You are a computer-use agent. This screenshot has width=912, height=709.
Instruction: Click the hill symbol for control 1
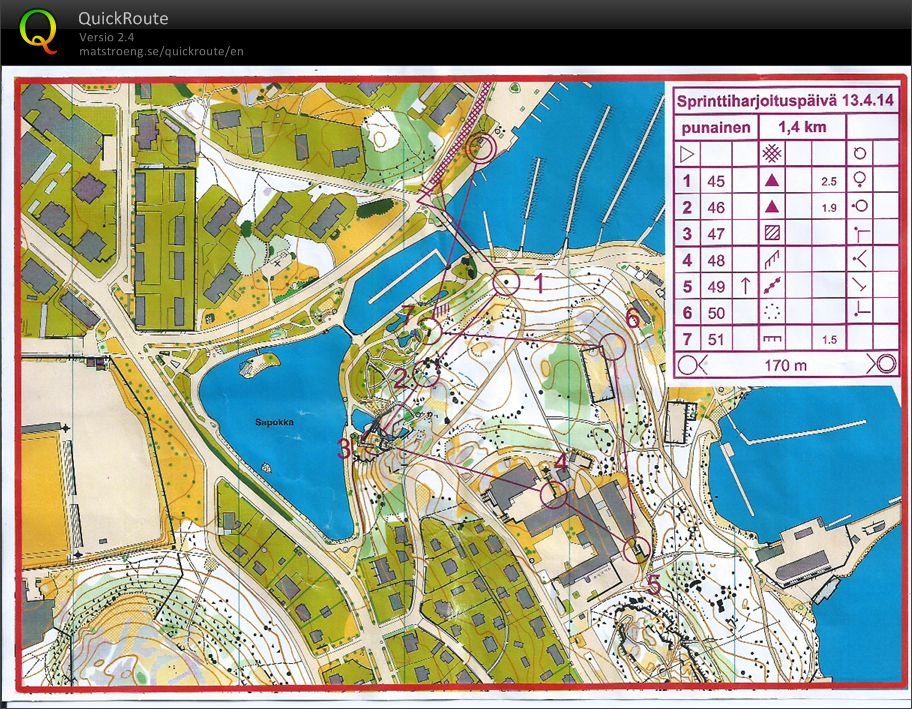[x=771, y=179]
